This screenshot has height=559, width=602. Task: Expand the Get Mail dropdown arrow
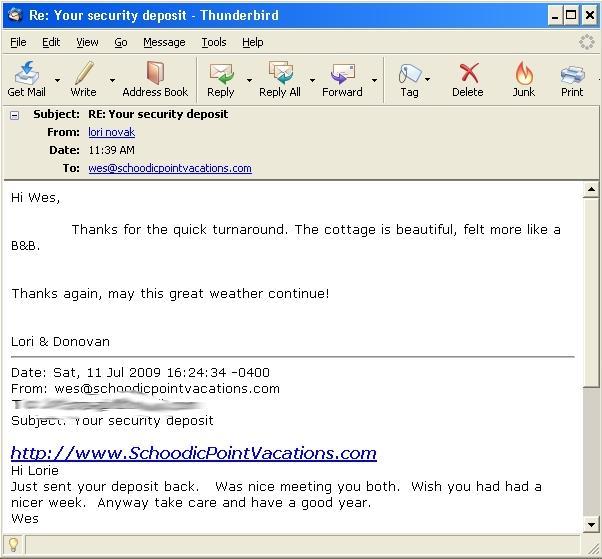[x=57, y=80]
